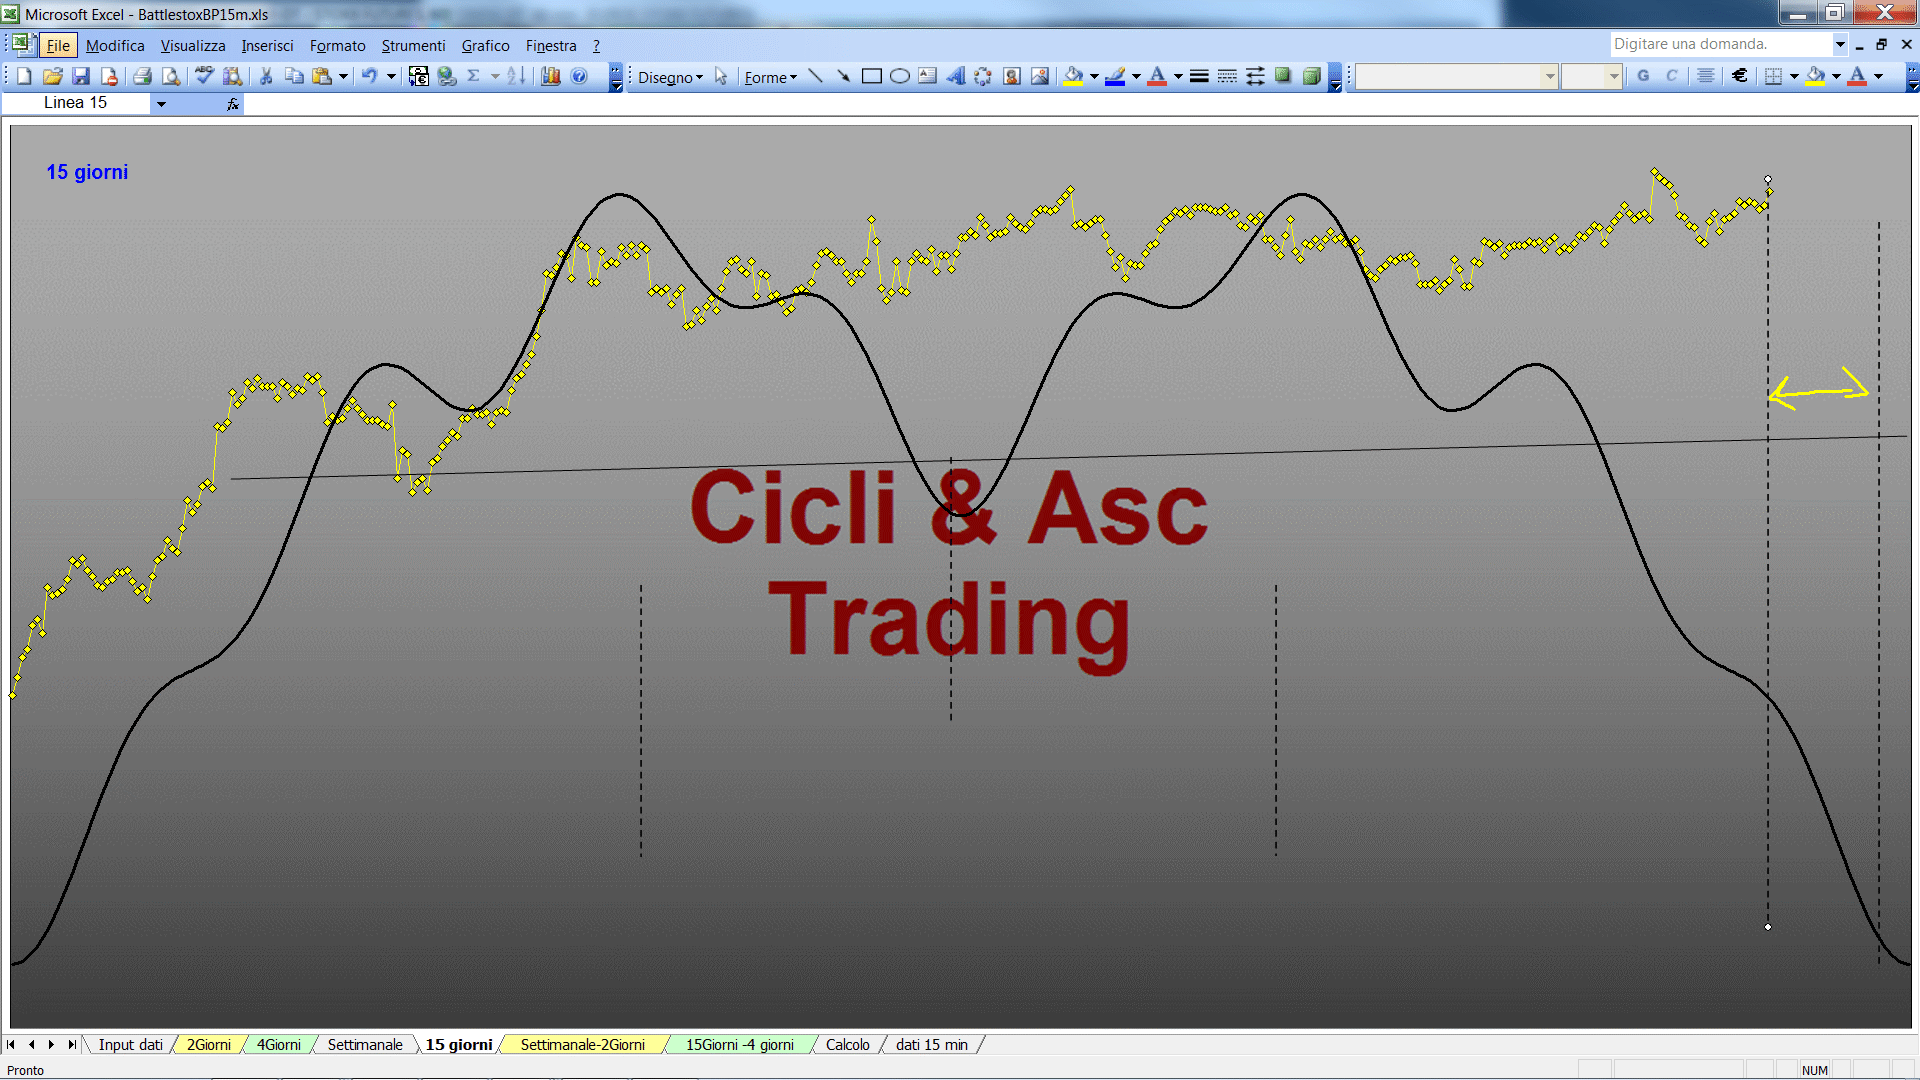Cut the selection with scissors icon
This screenshot has height=1080, width=1920.
pos(266,76)
